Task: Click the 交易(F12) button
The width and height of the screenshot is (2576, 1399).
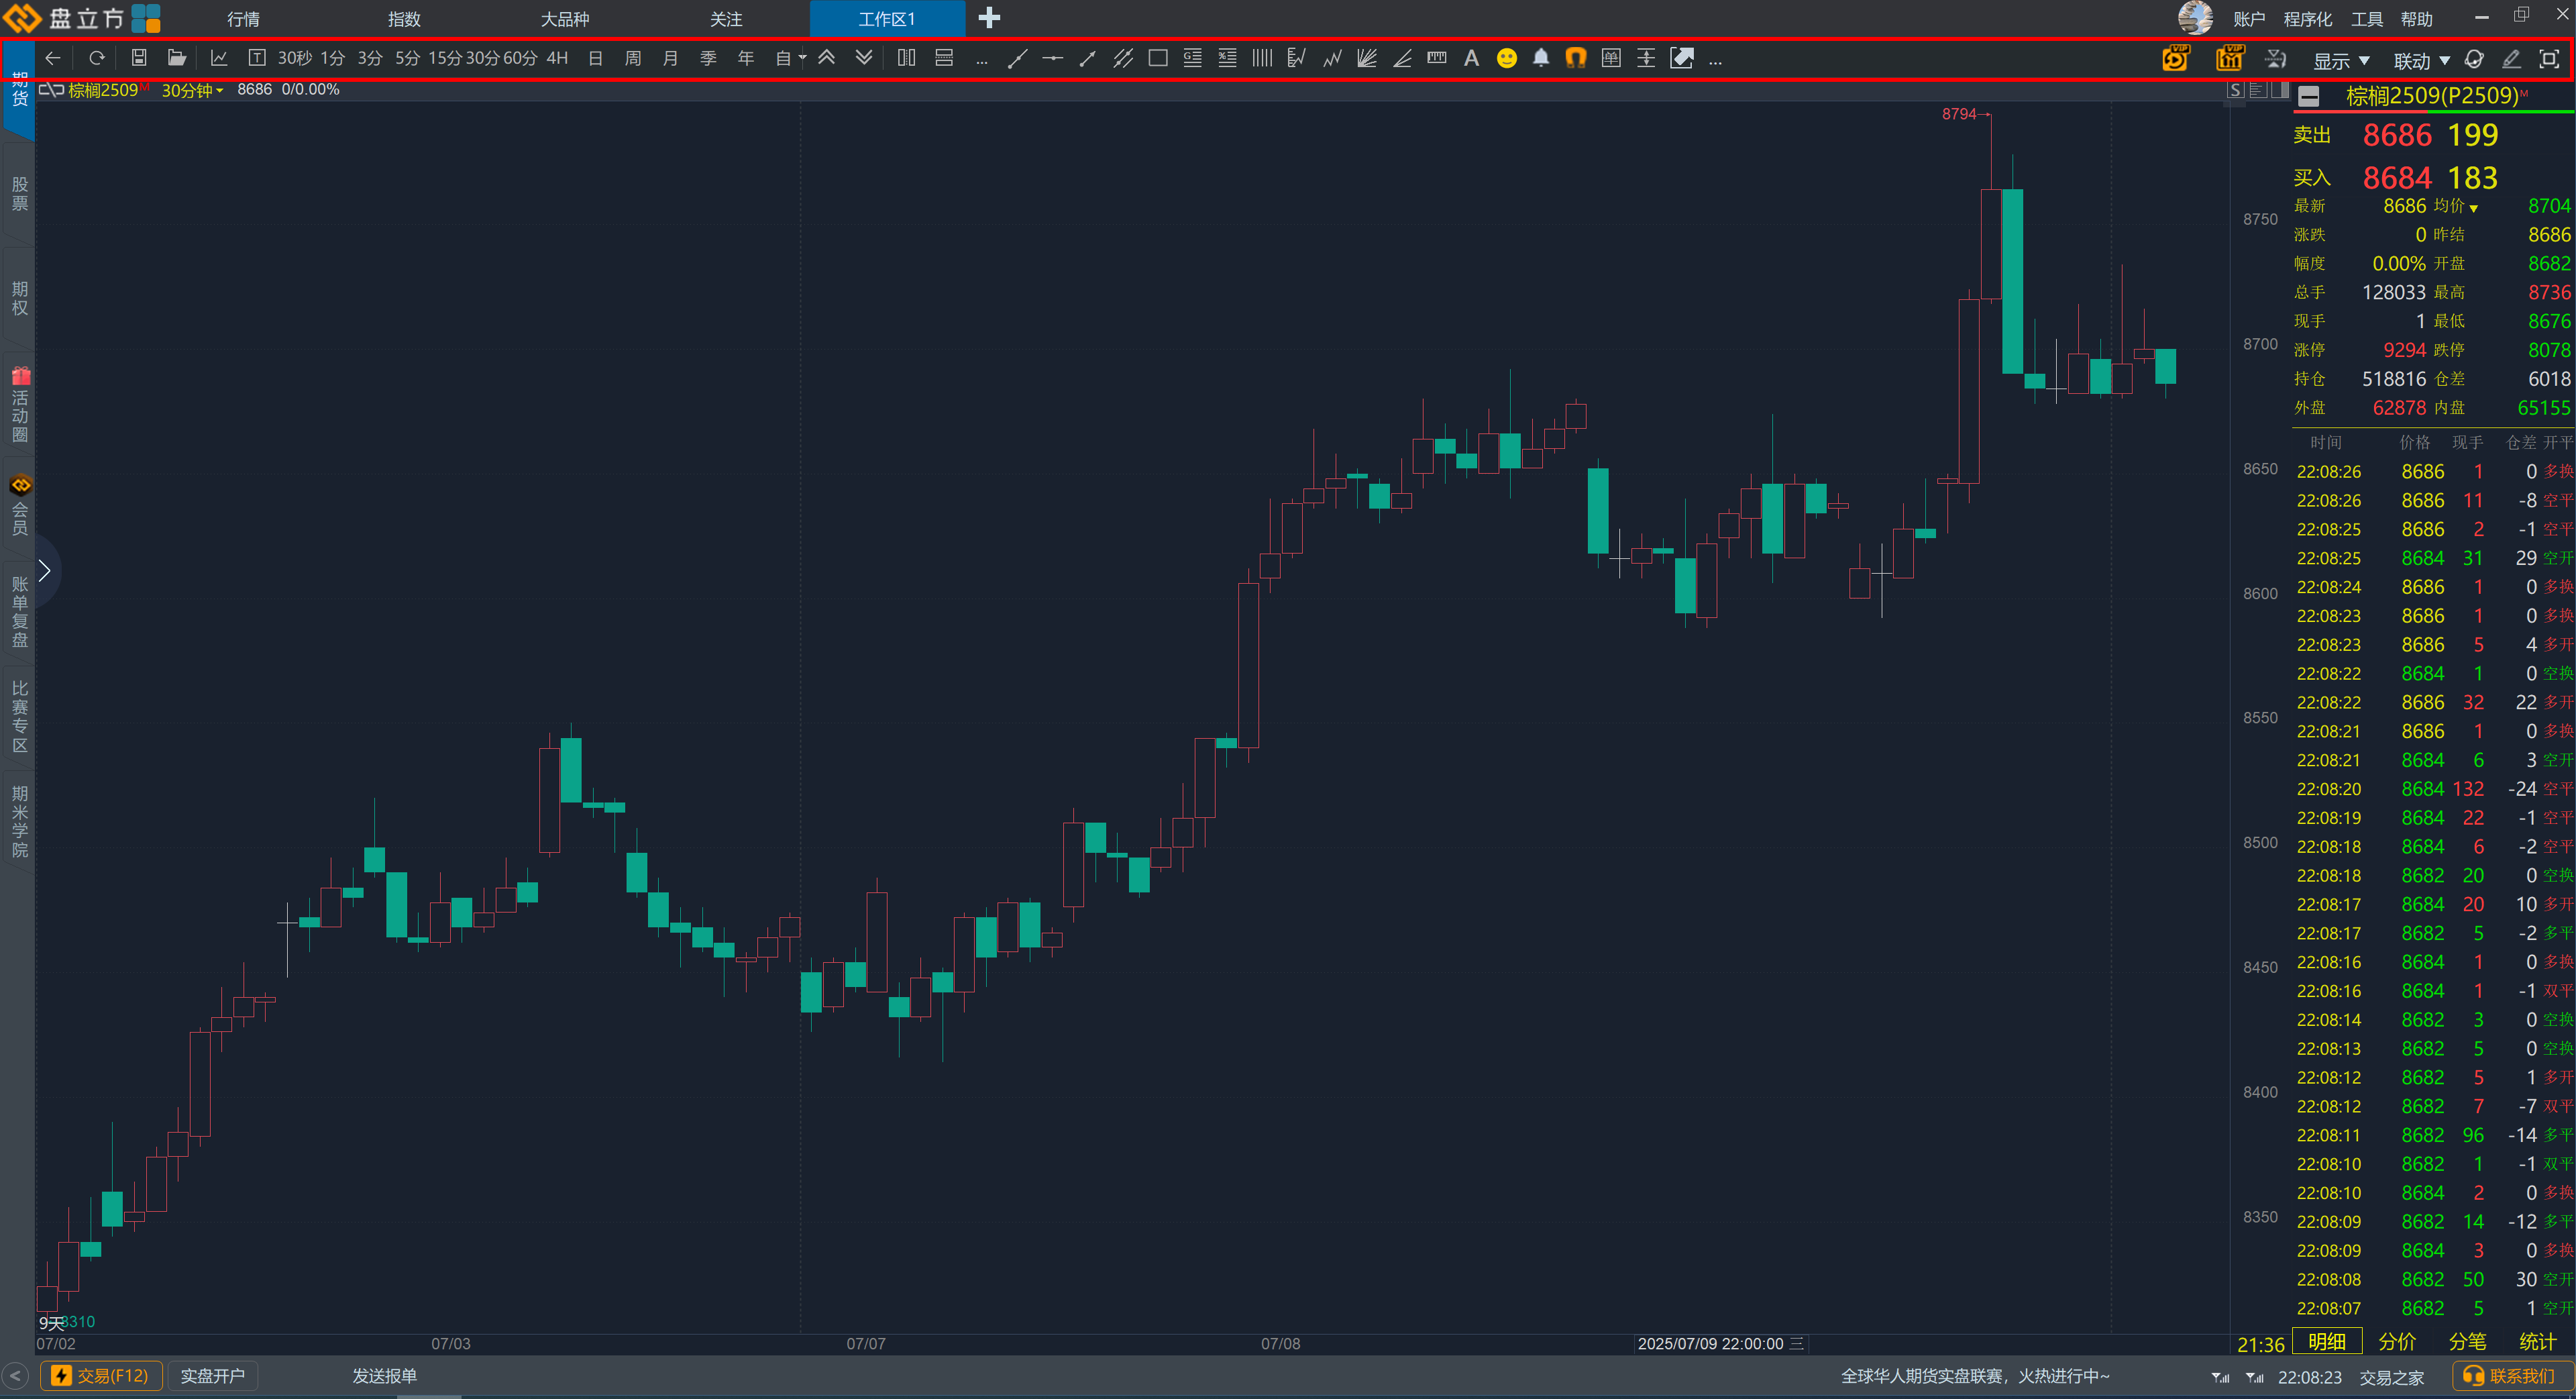Action: pyautogui.click(x=101, y=1376)
